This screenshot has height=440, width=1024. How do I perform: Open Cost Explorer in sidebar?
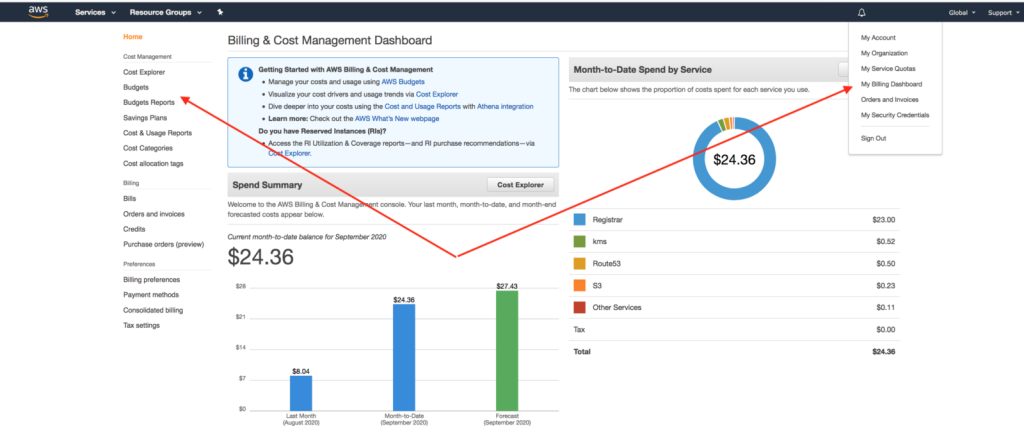coord(144,72)
